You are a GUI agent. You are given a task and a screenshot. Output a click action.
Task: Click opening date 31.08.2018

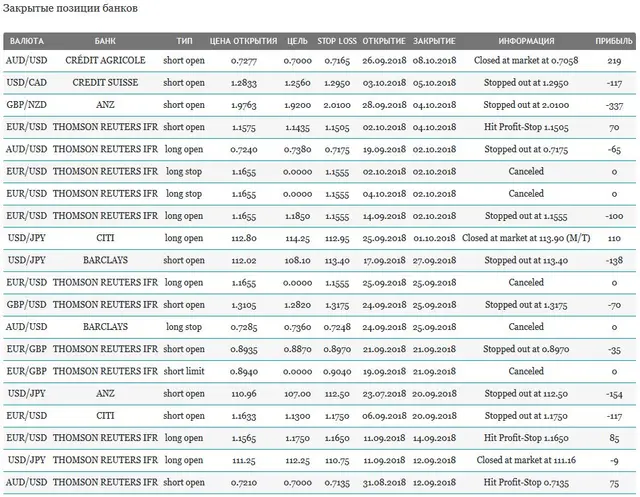point(384,483)
